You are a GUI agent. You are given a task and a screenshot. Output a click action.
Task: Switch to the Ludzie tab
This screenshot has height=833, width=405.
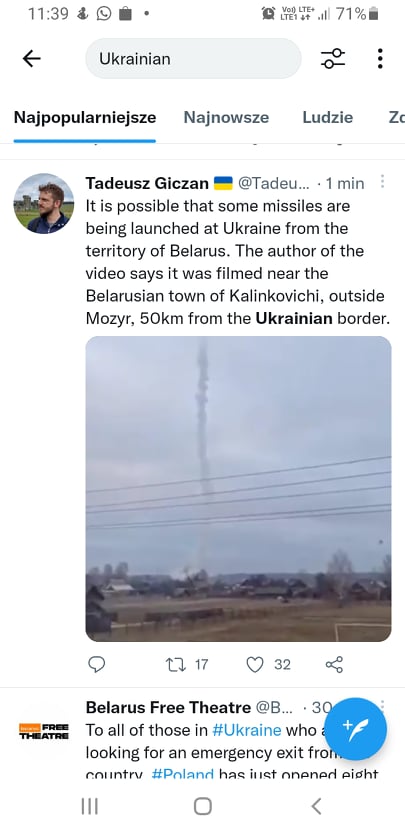coord(328,117)
